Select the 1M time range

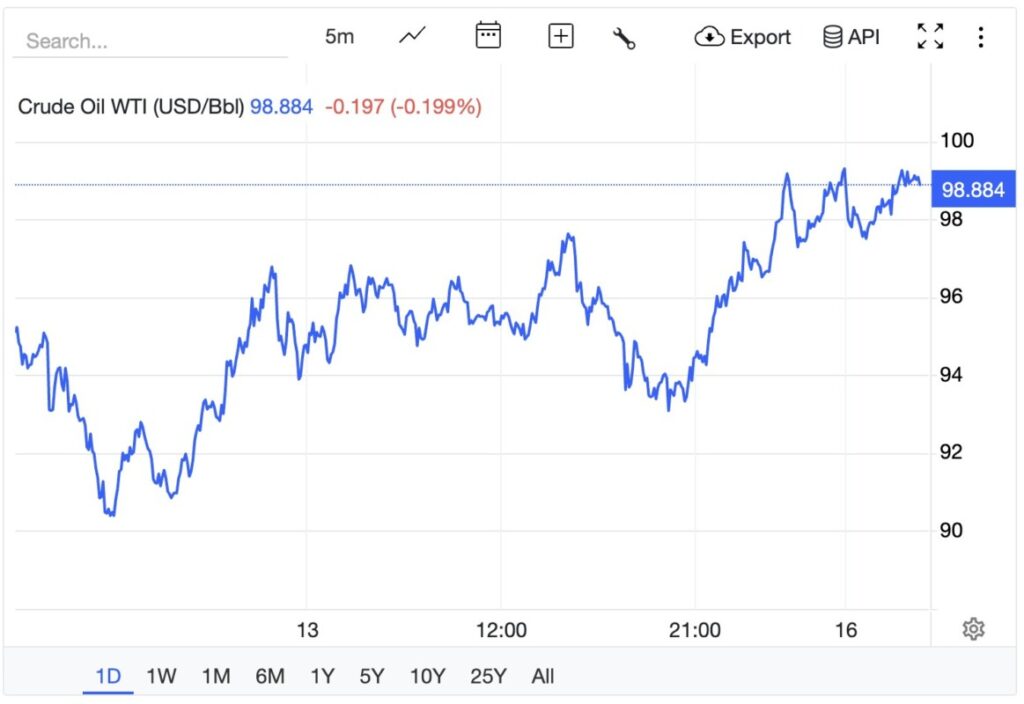pos(216,676)
